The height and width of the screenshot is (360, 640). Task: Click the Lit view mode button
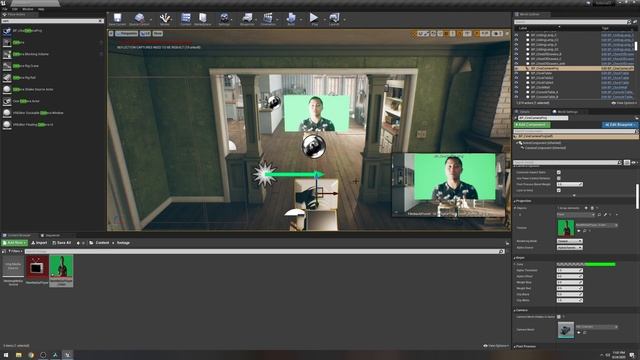click(x=145, y=33)
